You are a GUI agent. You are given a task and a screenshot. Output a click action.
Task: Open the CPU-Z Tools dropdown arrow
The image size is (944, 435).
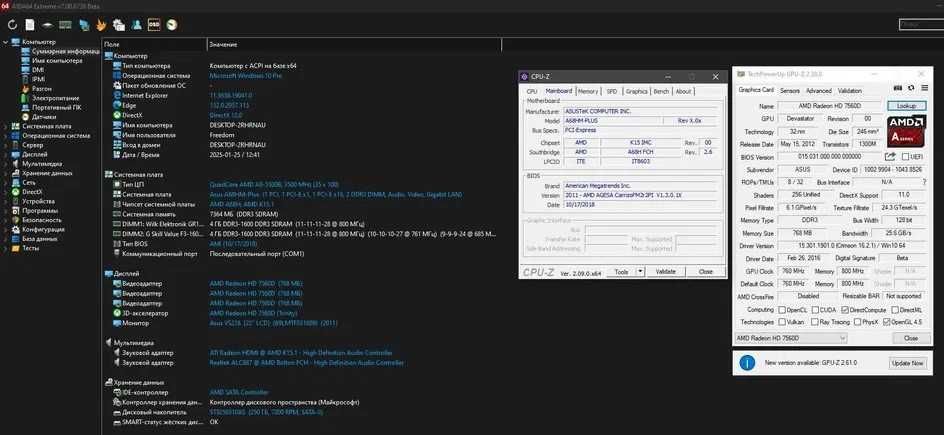pyautogui.click(x=639, y=271)
